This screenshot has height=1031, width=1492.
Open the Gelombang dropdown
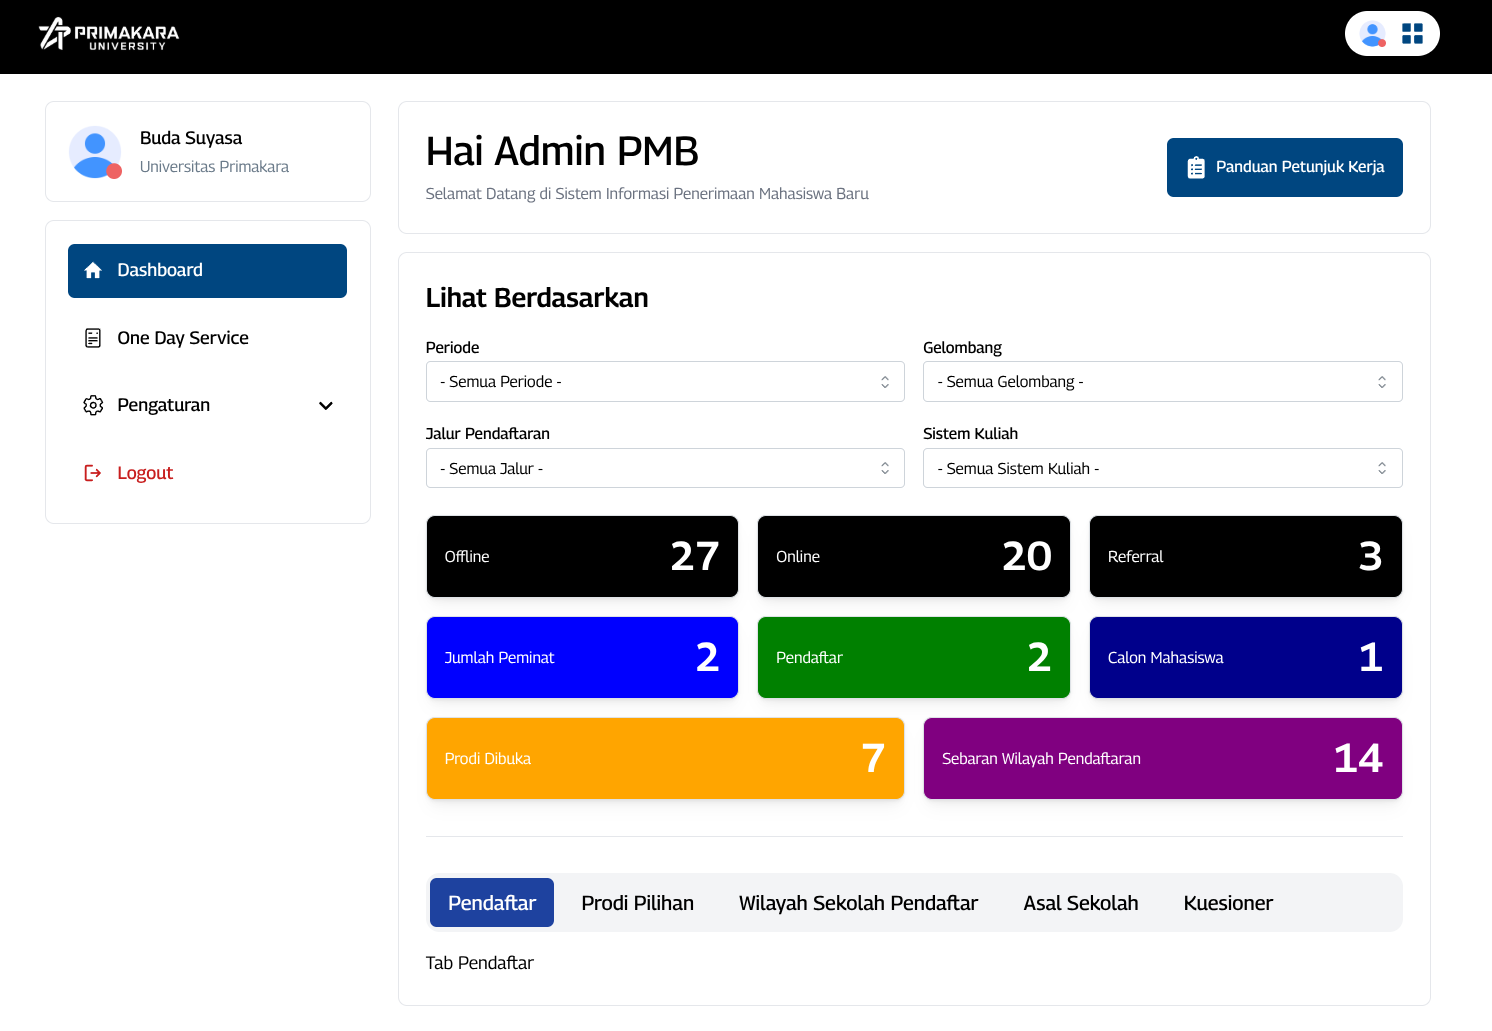[x=1161, y=382]
